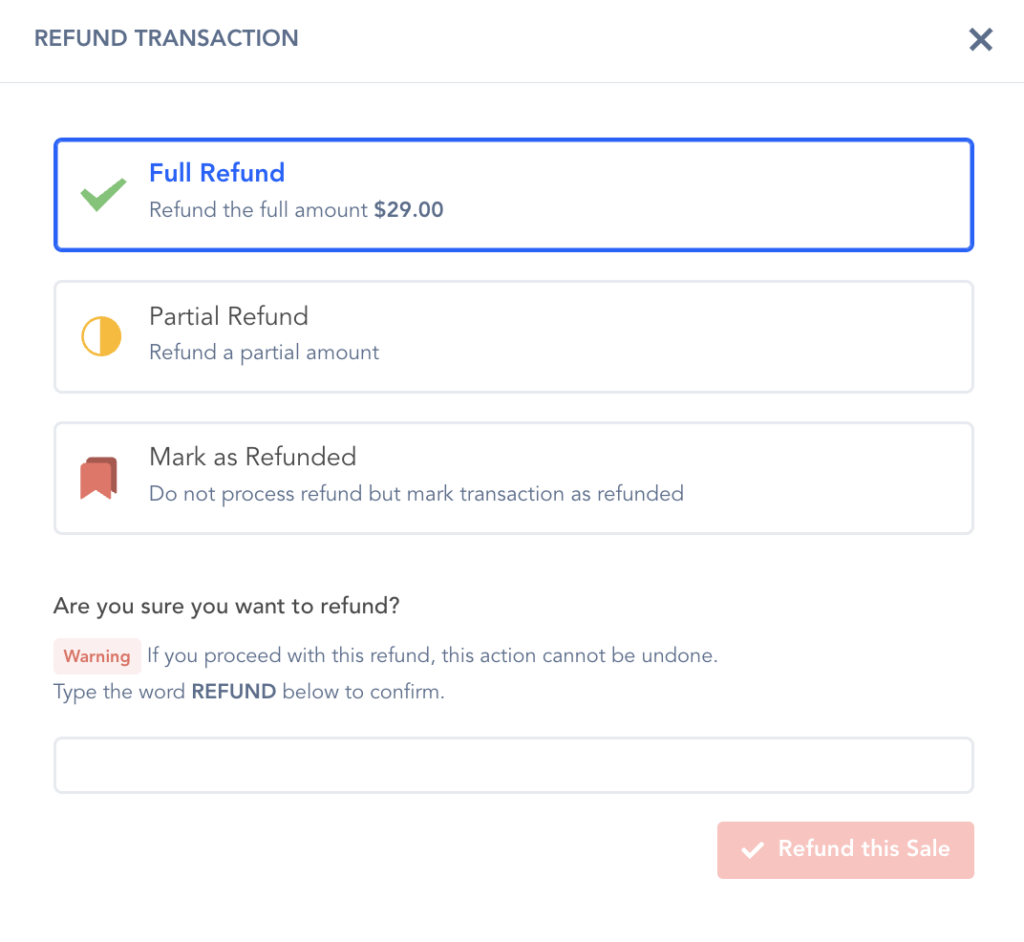Click the green checkmark icon for Full Refund

click(103, 194)
